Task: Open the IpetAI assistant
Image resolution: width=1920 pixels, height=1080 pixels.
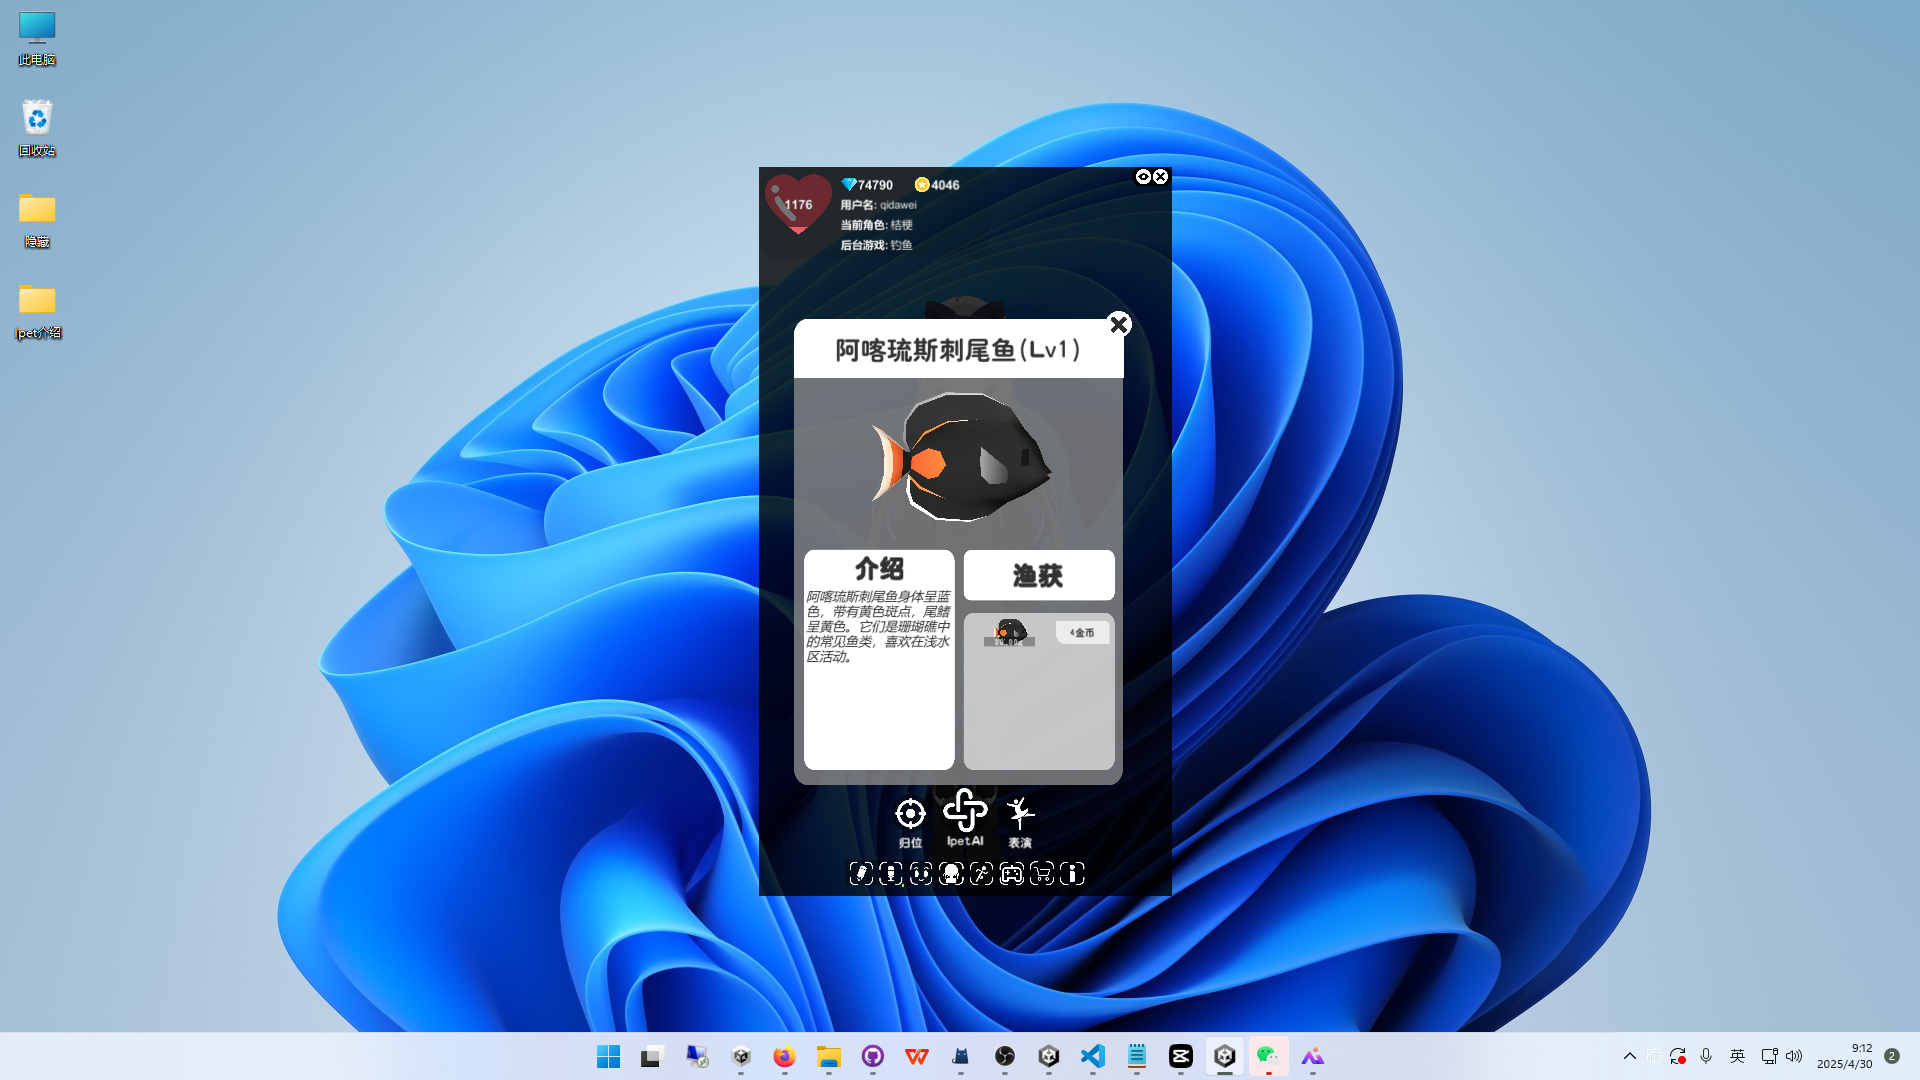Action: click(965, 812)
